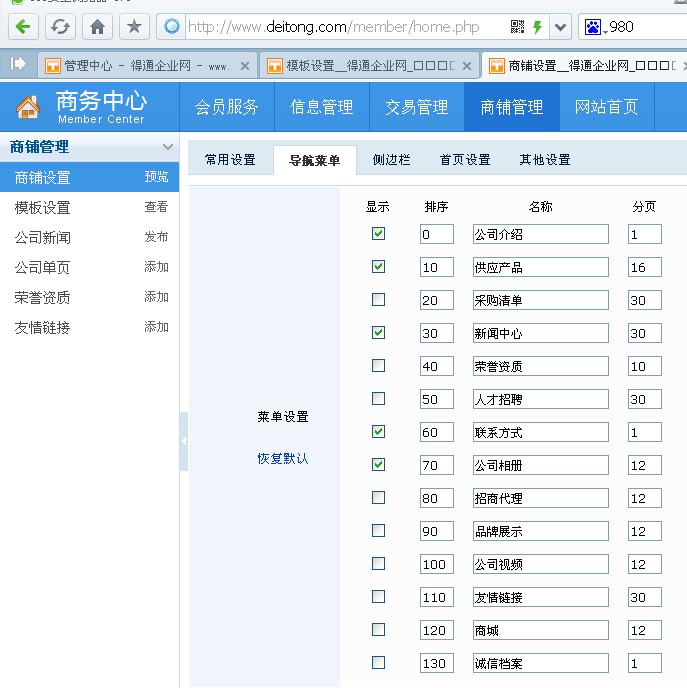
Task: Uncheck display for 联系方式 row
Action: [378, 431]
